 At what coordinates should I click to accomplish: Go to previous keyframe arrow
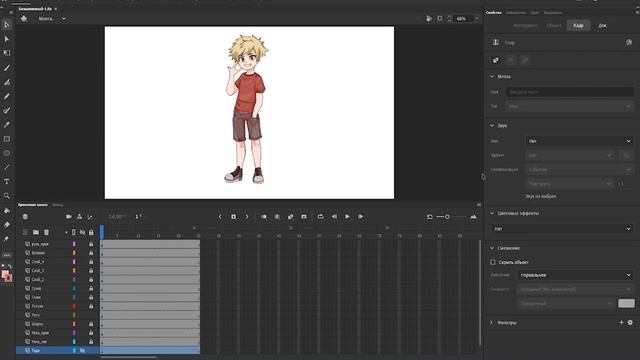pos(220,217)
